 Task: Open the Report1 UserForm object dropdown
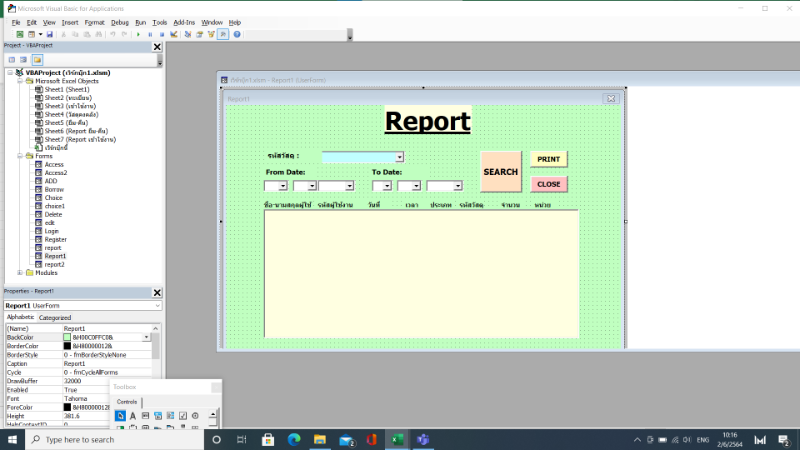[x=156, y=305]
